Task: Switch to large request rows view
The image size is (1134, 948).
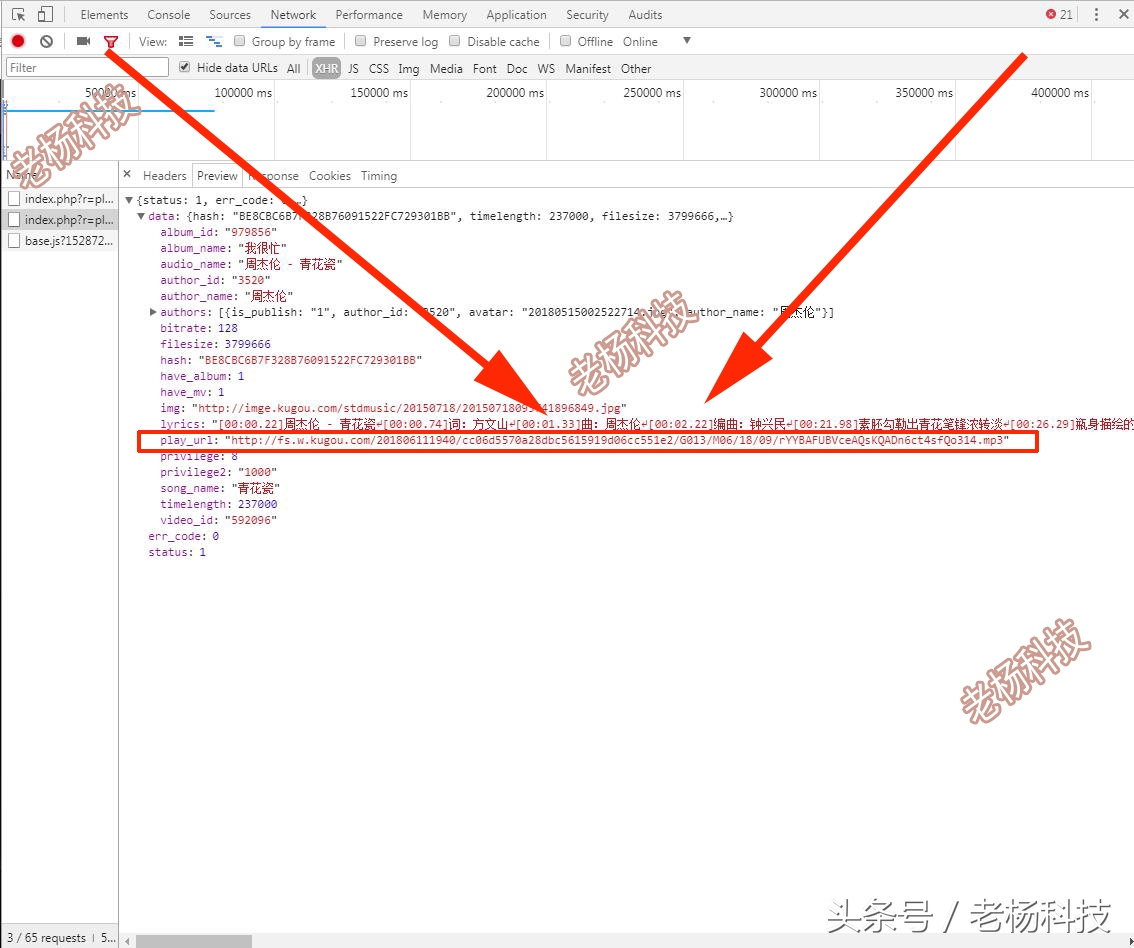Action: tap(186, 41)
